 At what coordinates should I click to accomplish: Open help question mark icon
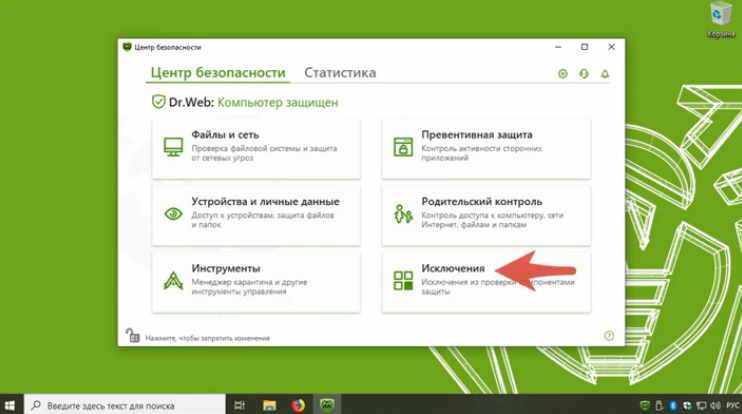tap(609, 336)
